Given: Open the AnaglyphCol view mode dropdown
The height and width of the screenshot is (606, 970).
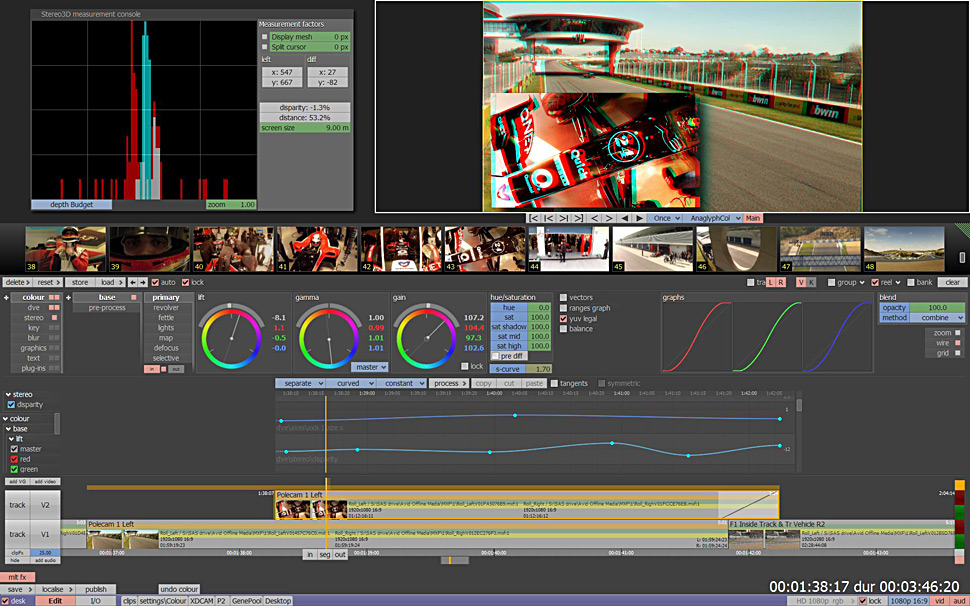Looking at the screenshot, I should (x=712, y=218).
